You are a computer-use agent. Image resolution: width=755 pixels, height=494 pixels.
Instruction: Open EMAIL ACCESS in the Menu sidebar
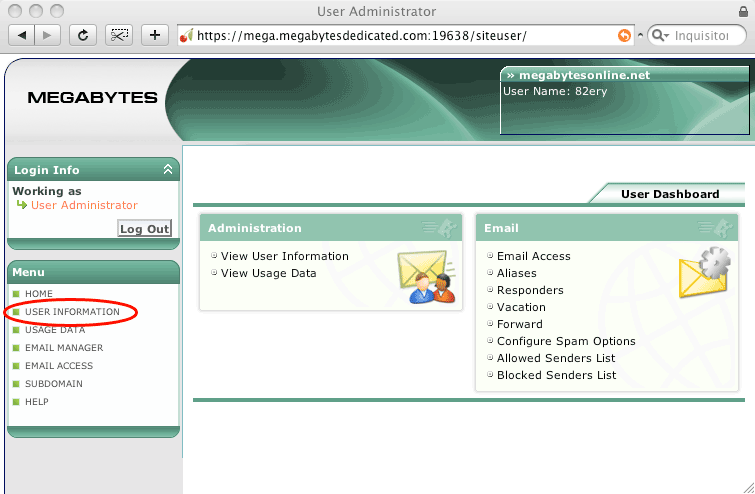coord(59,365)
